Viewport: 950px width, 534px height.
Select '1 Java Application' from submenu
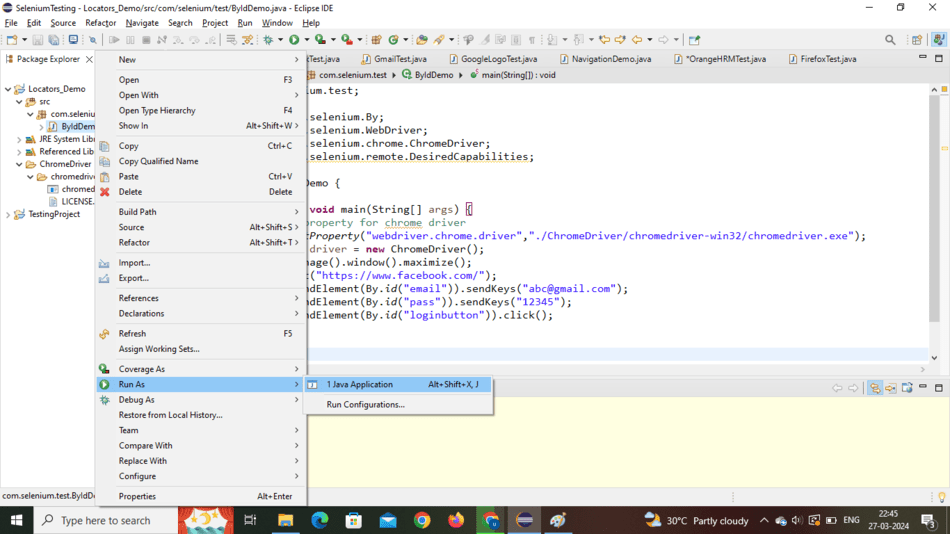360,384
